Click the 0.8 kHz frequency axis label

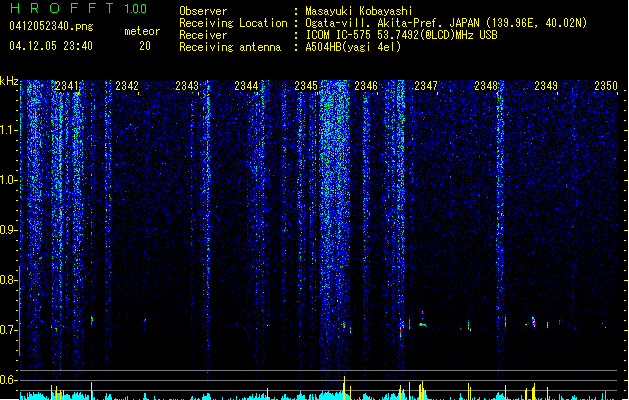pyautogui.click(x=8, y=280)
